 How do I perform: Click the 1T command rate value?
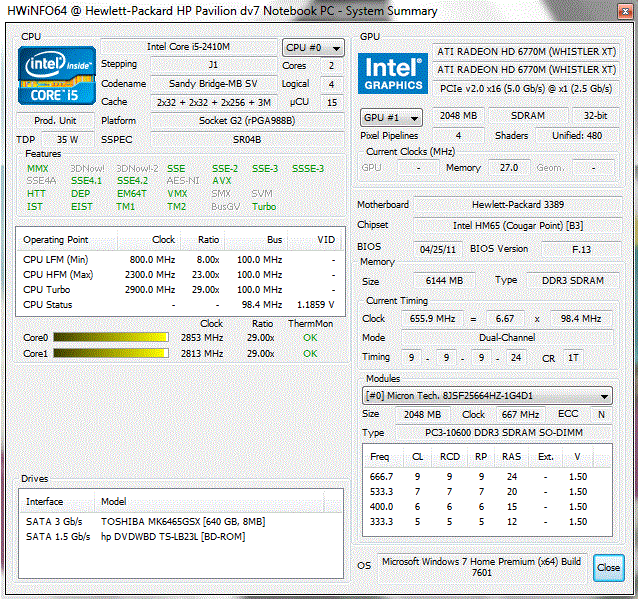tap(573, 358)
